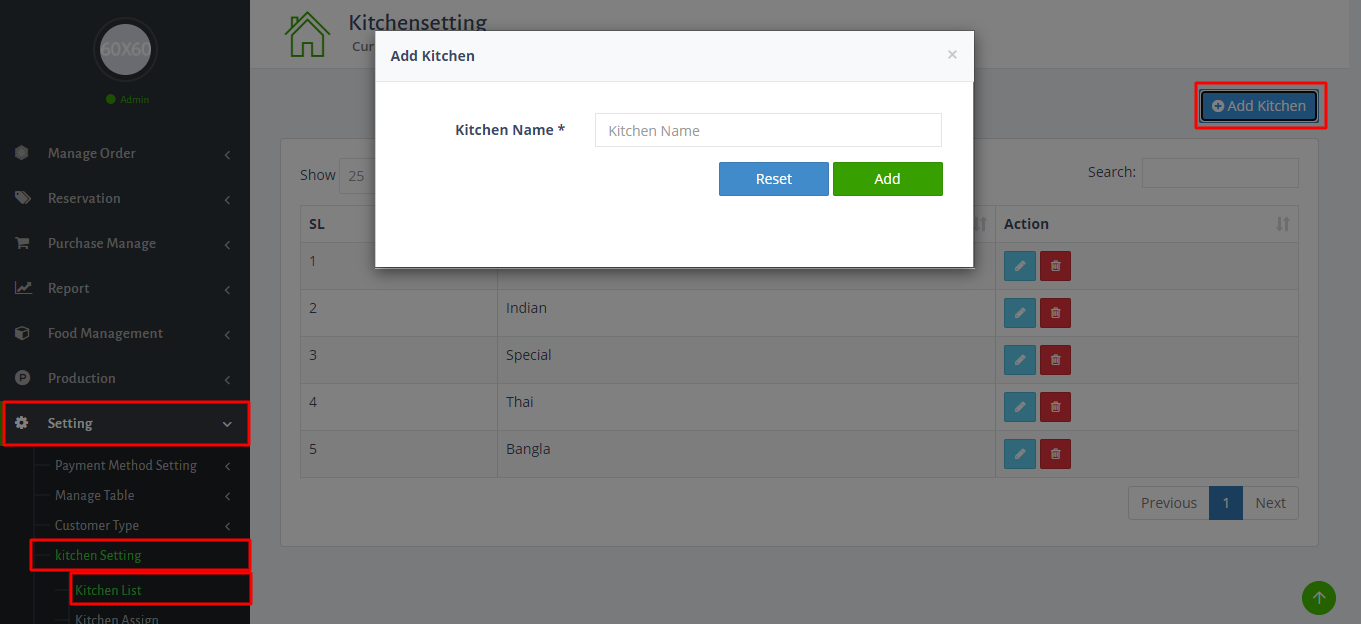Click the delete trash icon for Indian kitchen
The image size is (1361, 624).
1055,313
